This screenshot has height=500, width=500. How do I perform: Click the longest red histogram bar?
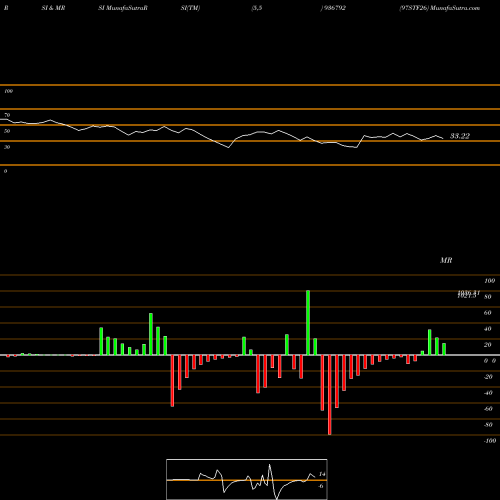tap(330, 395)
